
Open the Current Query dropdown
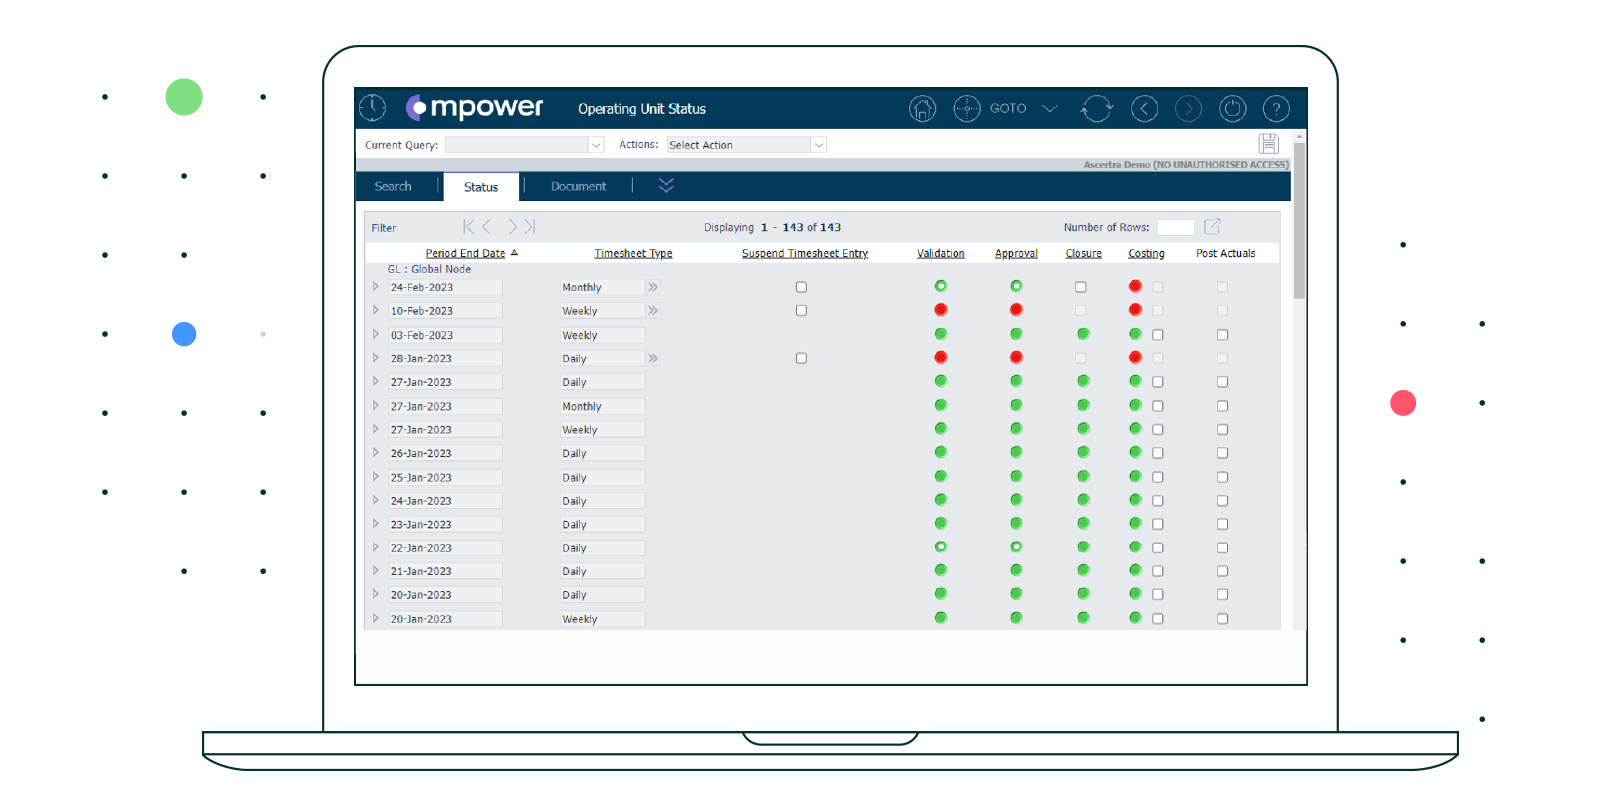click(596, 145)
